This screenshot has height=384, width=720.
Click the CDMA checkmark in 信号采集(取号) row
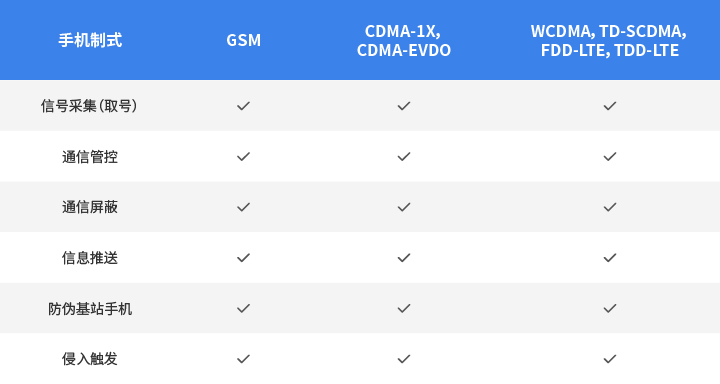[404, 106]
